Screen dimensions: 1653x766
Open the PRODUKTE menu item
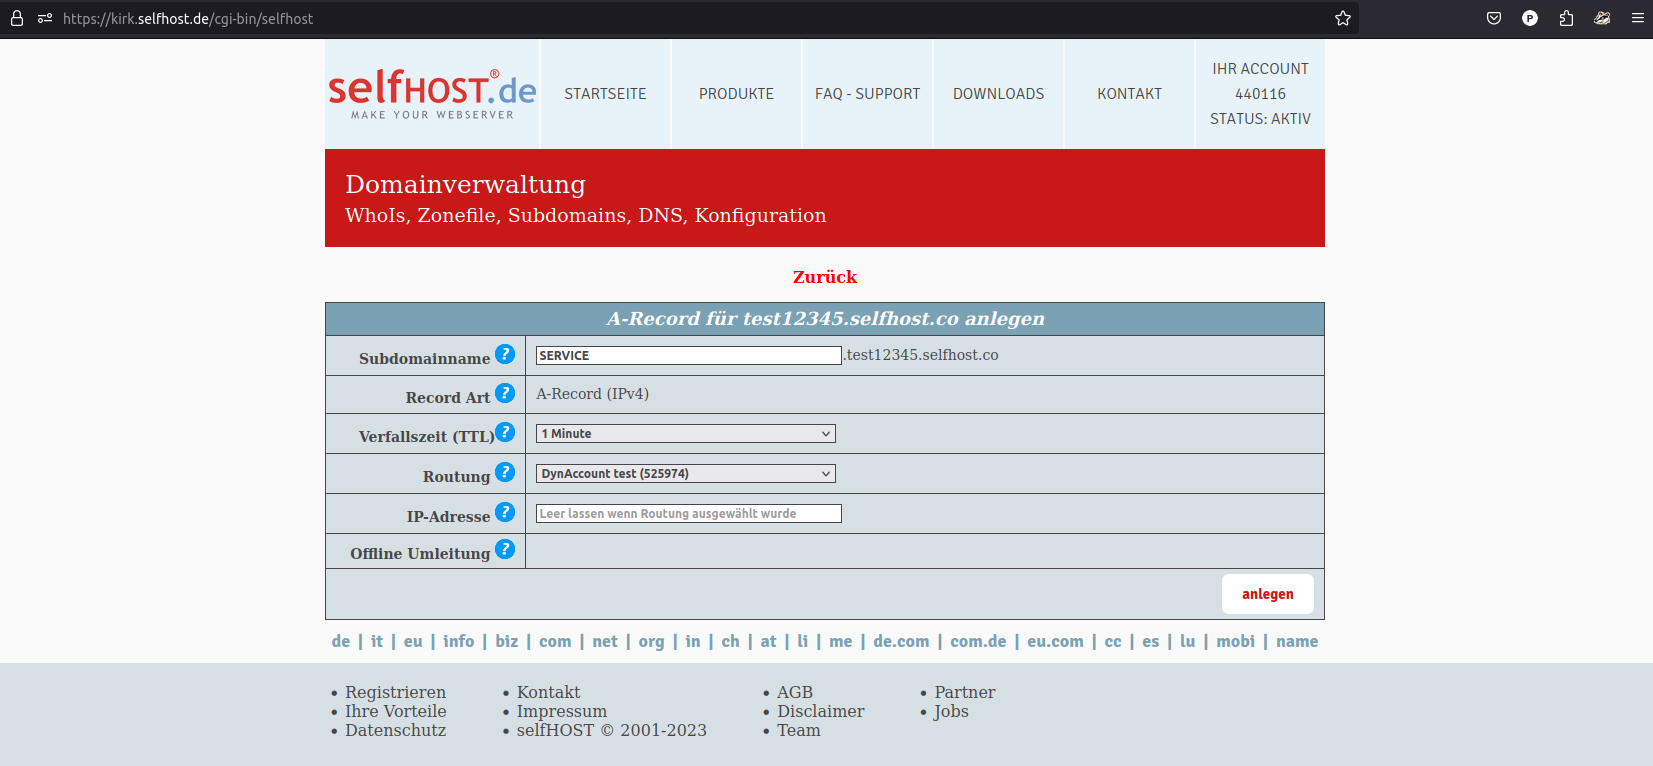point(736,94)
